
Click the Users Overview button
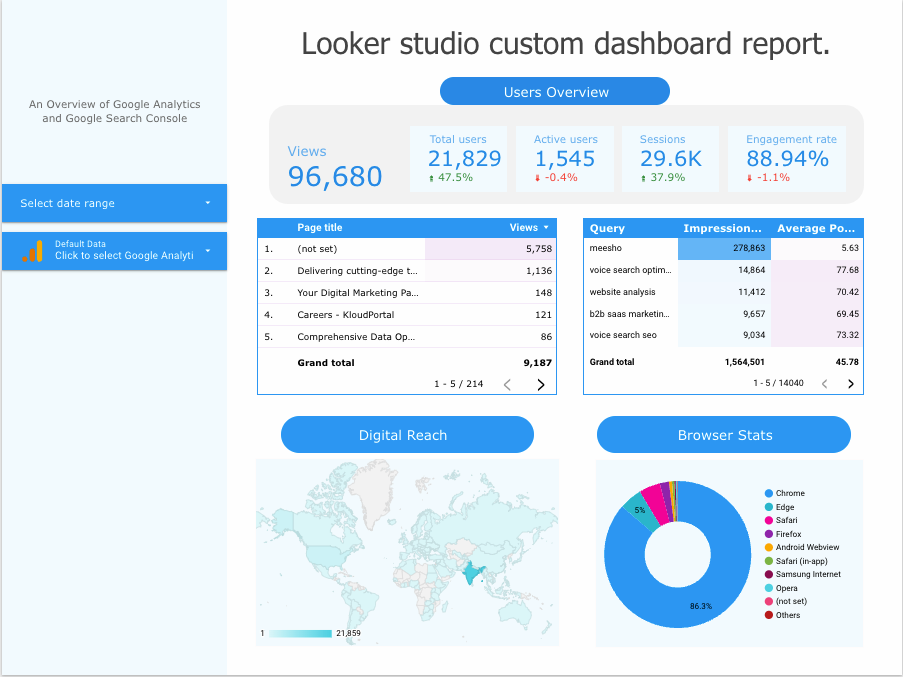pyautogui.click(x=554, y=90)
